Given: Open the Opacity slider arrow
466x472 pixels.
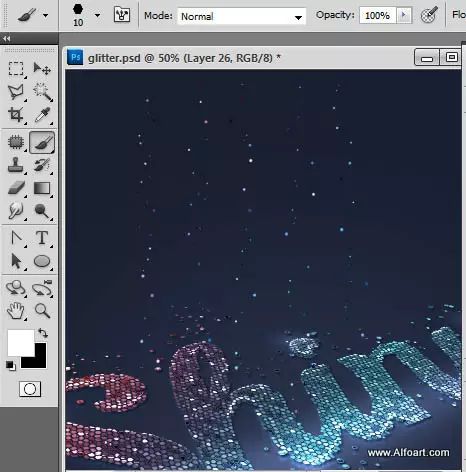Looking at the screenshot, I should [404, 15].
